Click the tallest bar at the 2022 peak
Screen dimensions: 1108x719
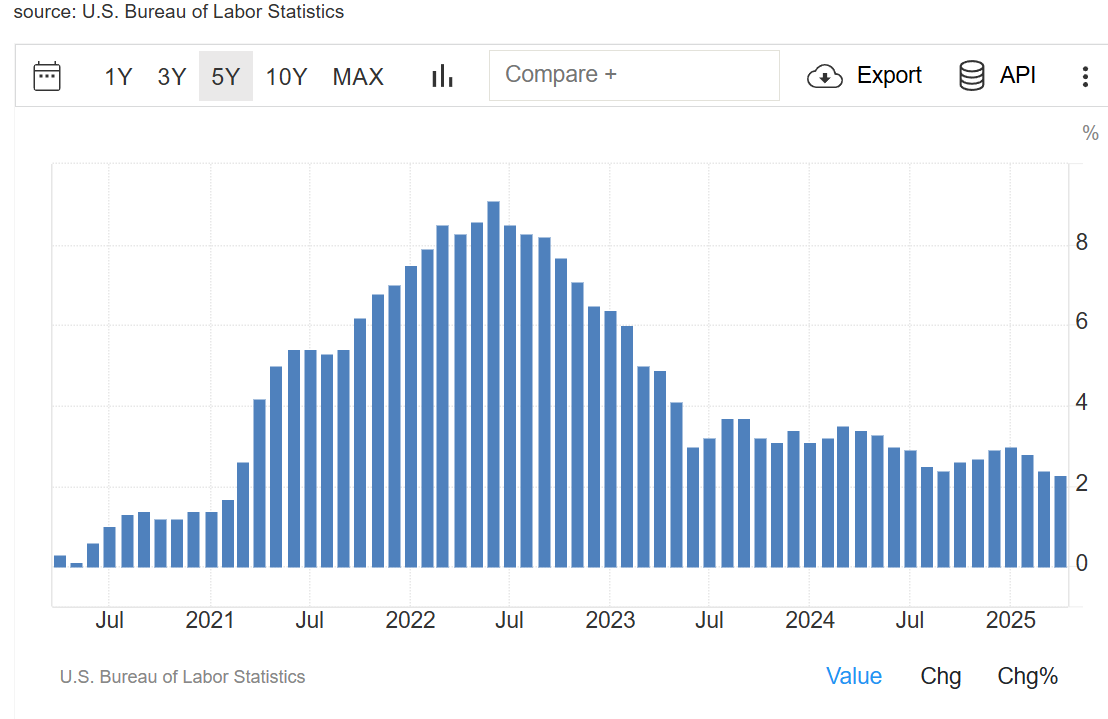click(493, 384)
